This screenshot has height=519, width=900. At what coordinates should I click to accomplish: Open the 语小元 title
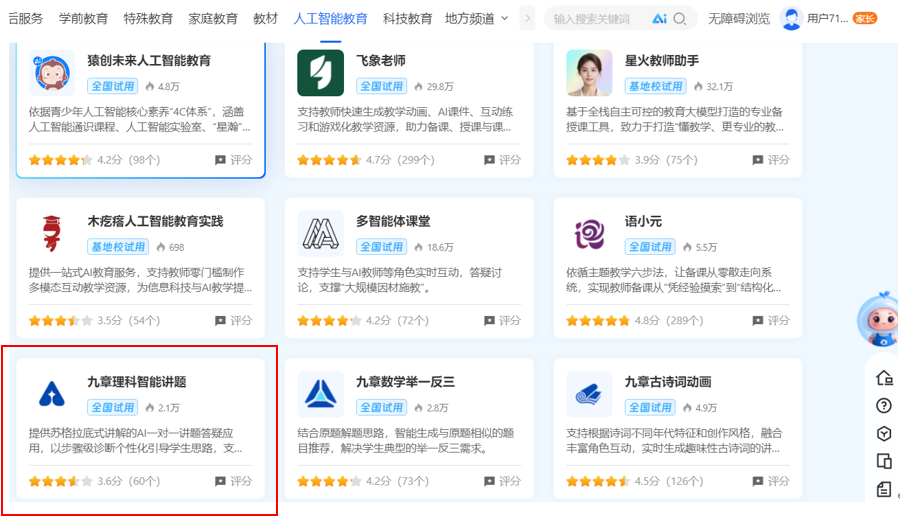click(643, 221)
